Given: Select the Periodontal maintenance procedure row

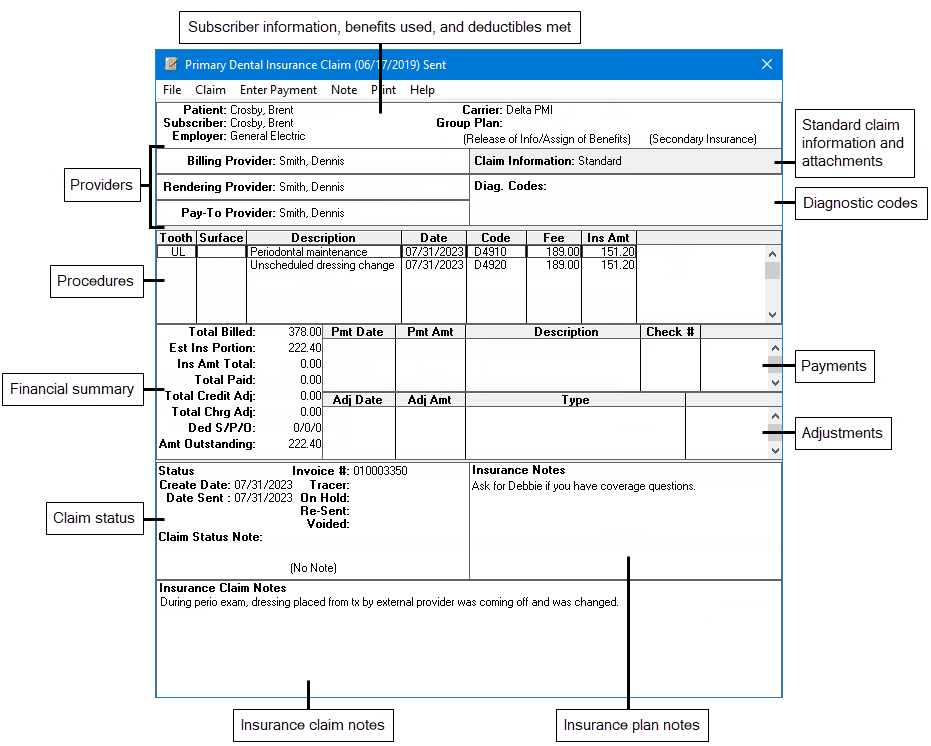Looking at the screenshot, I should point(397,252).
